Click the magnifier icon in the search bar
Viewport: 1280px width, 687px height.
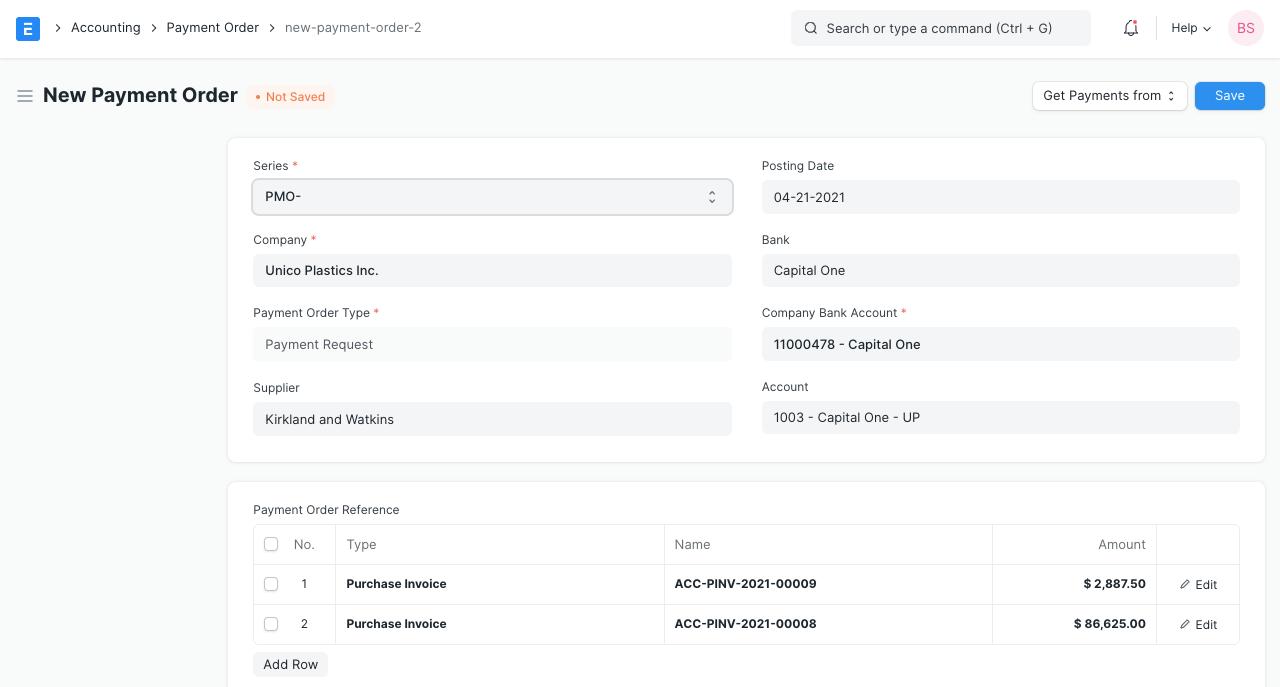[x=811, y=28]
